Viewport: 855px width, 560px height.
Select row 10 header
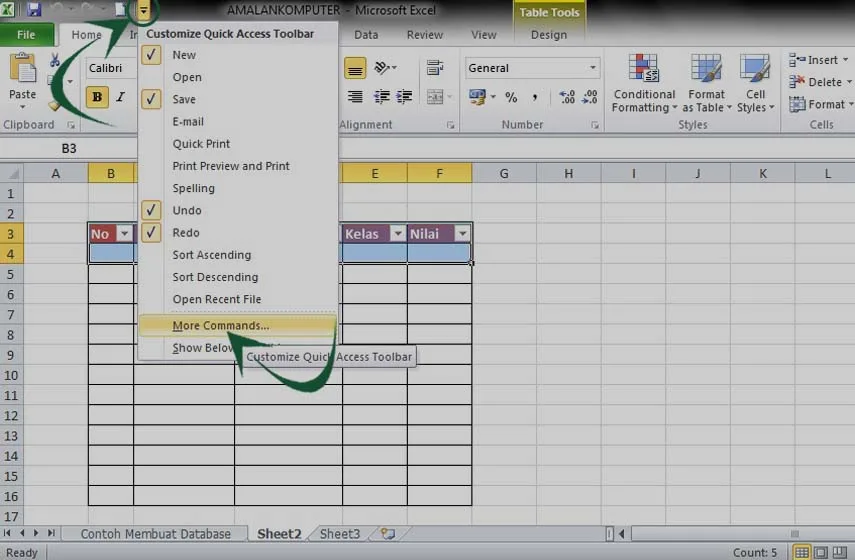(11, 376)
